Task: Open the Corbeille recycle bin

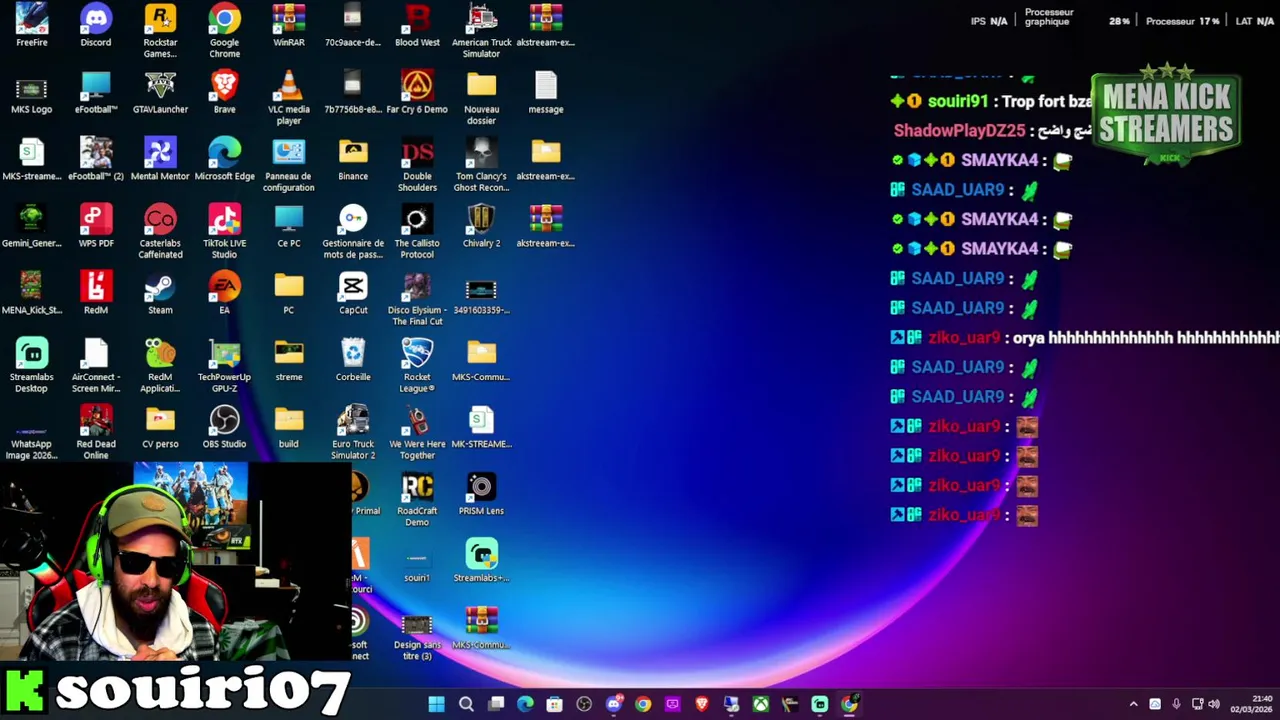Action: [353, 360]
